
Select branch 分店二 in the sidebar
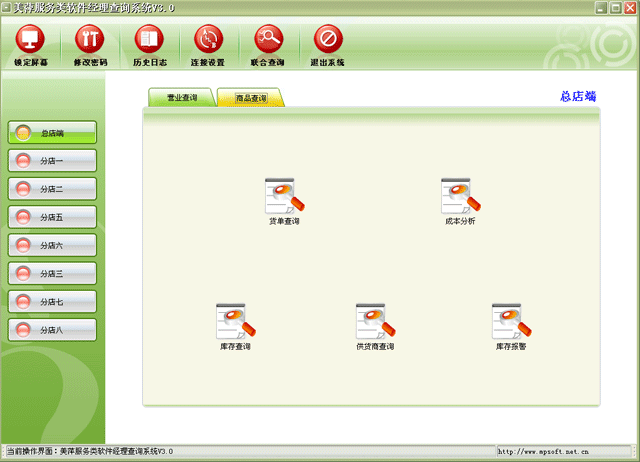(x=53, y=188)
